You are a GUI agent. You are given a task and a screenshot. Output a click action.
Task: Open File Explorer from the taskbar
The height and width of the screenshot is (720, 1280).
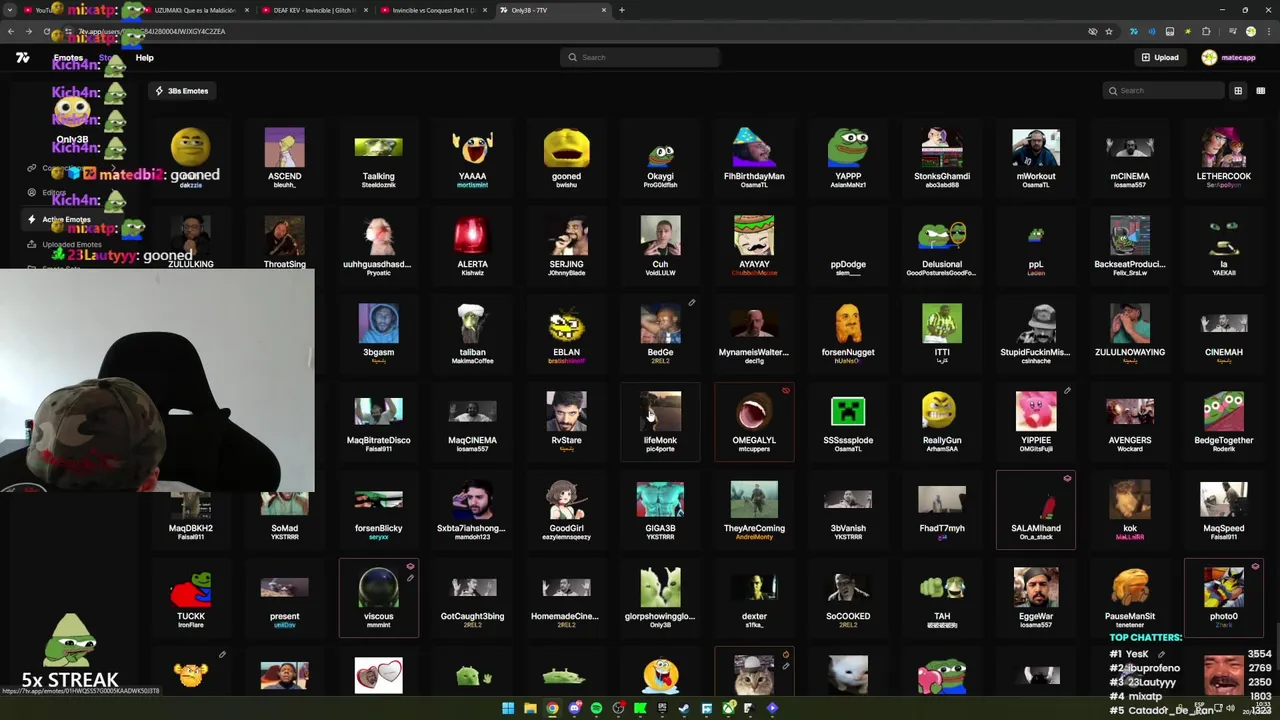tap(530, 708)
